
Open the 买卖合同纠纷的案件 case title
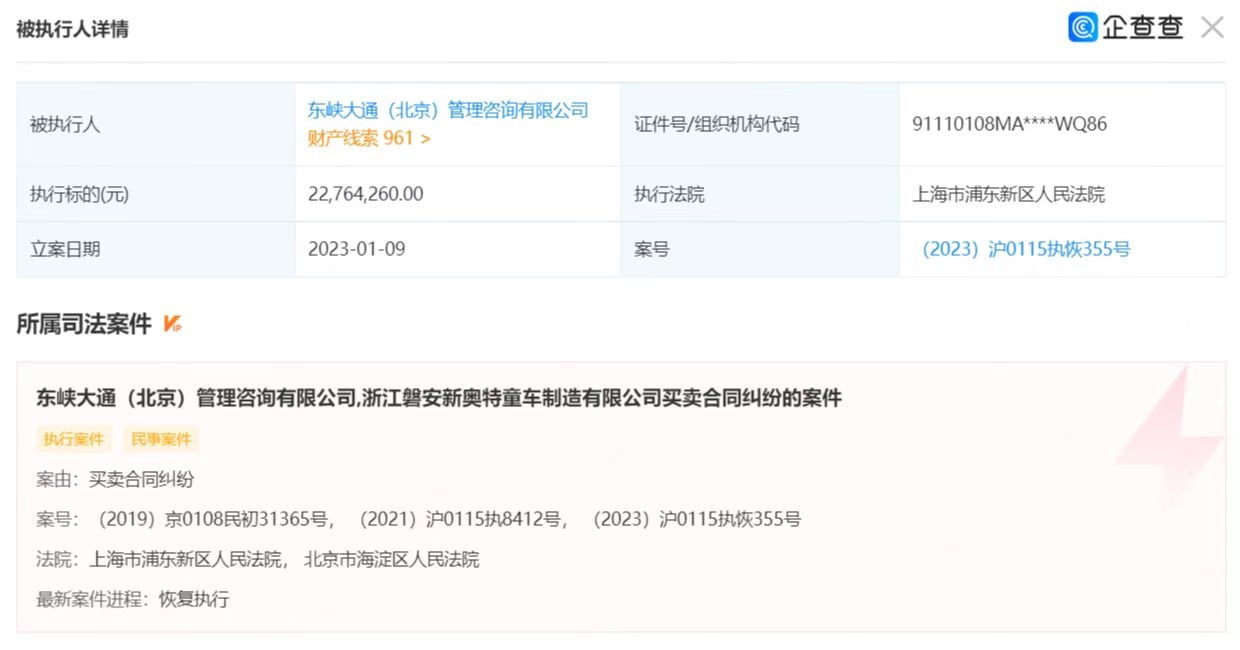[x=439, y=398]
